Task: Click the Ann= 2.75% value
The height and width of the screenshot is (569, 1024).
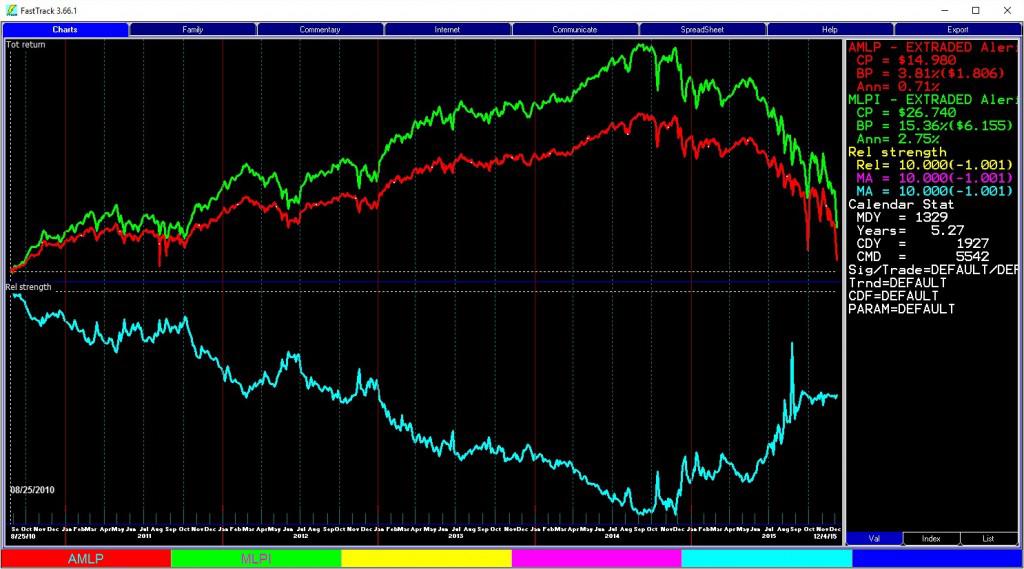Action: [898, 138]
